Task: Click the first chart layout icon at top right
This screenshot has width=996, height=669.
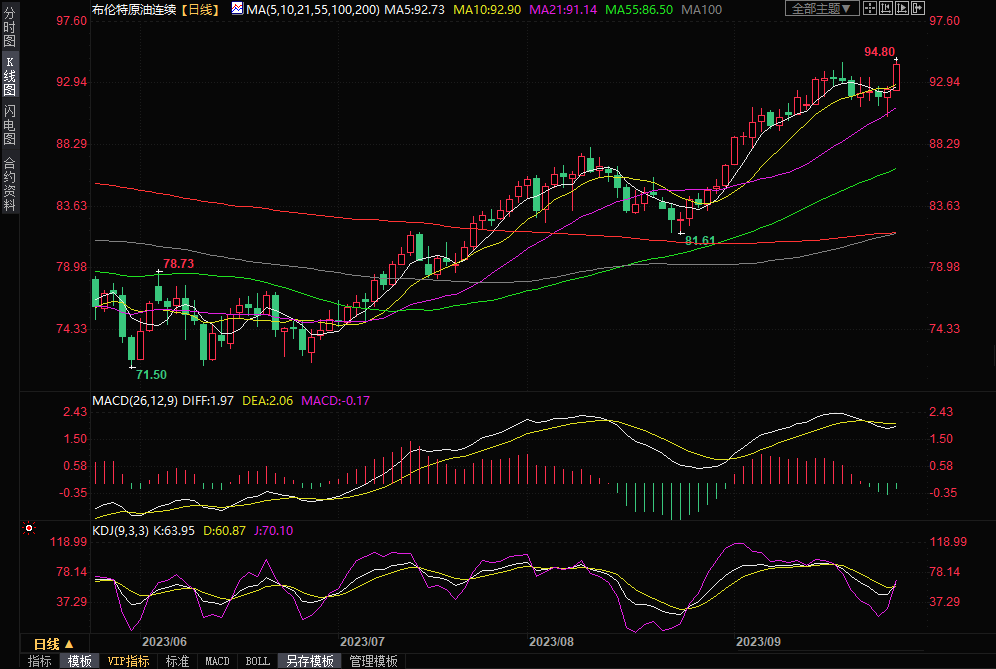Action: coord(872,9)
